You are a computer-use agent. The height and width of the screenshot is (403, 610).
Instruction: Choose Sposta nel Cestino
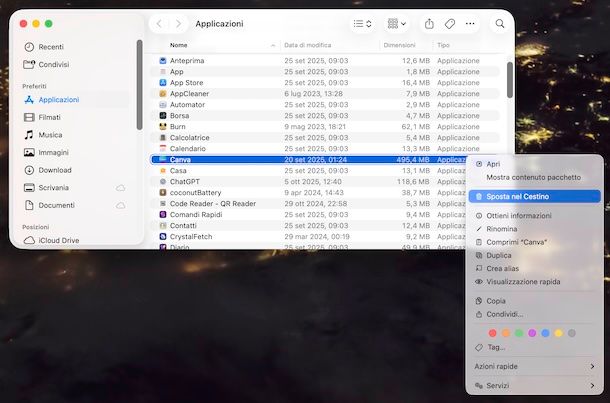[535, 196]
